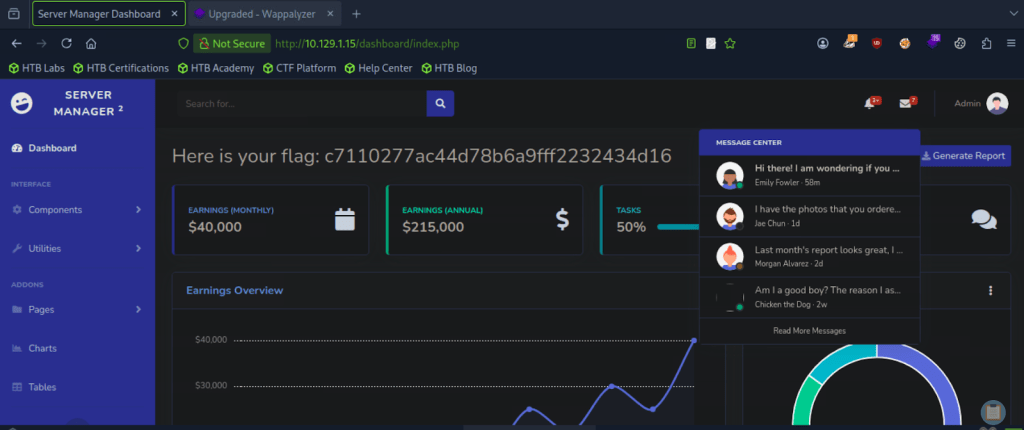Open the messages envelope icon

(905, 103)
